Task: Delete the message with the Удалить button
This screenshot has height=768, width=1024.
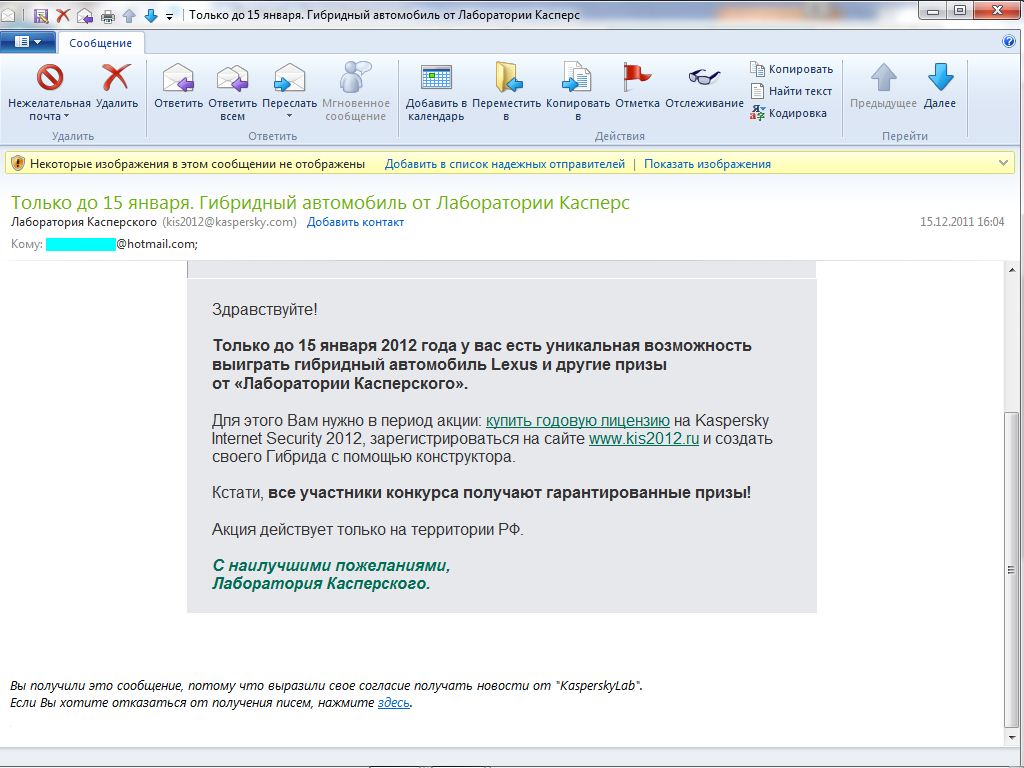Action: (117, 85)
